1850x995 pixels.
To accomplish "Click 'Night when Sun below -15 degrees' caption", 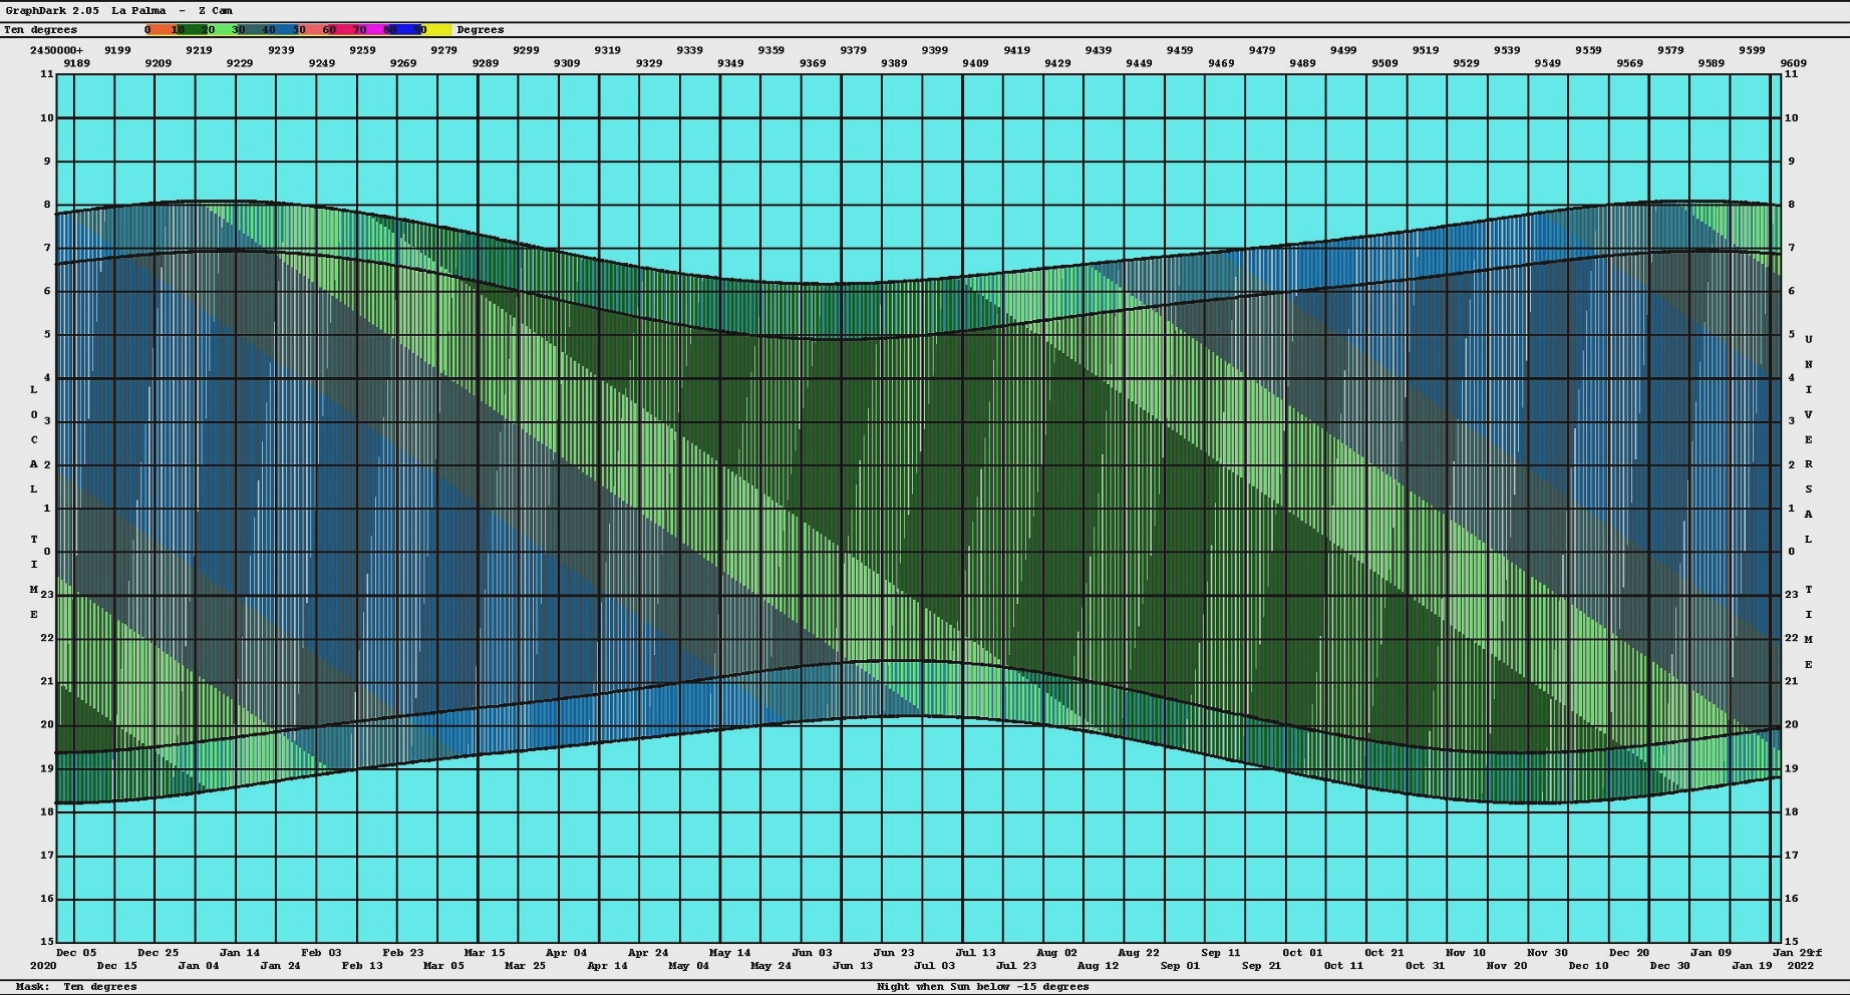I will [982, 987].
